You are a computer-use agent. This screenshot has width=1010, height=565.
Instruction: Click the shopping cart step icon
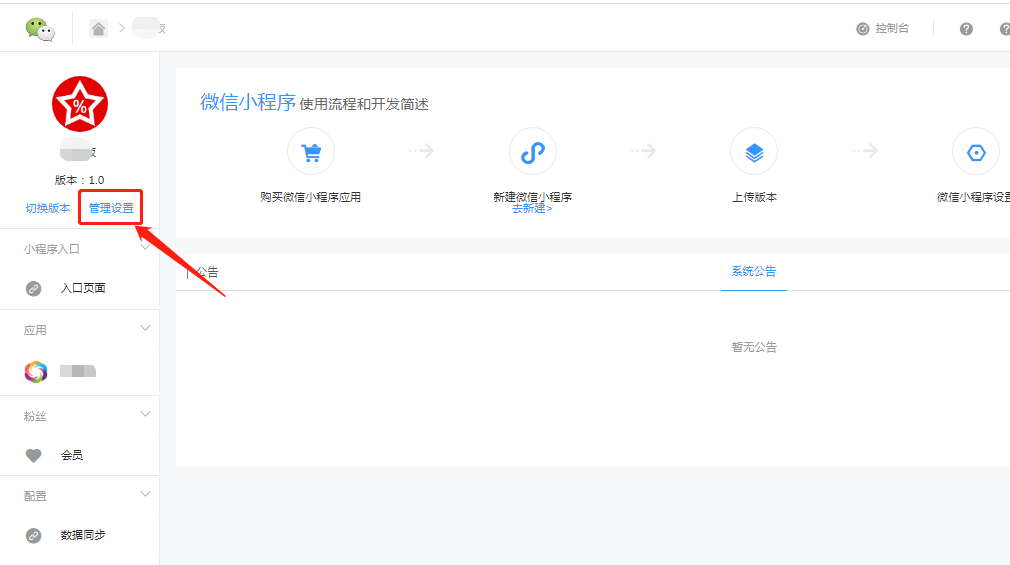click(x=310, y=151)
